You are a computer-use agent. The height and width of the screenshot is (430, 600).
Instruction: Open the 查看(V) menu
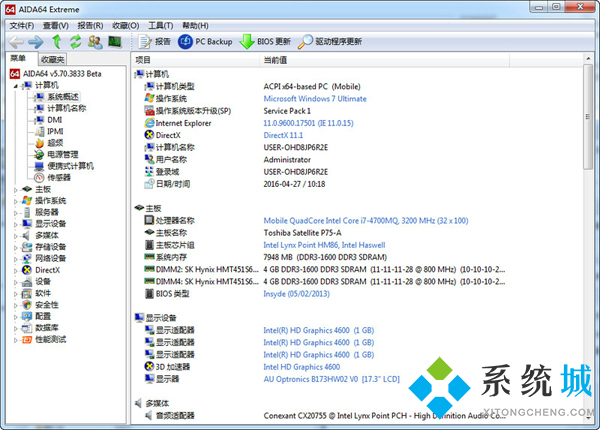(x=55, y=26)
